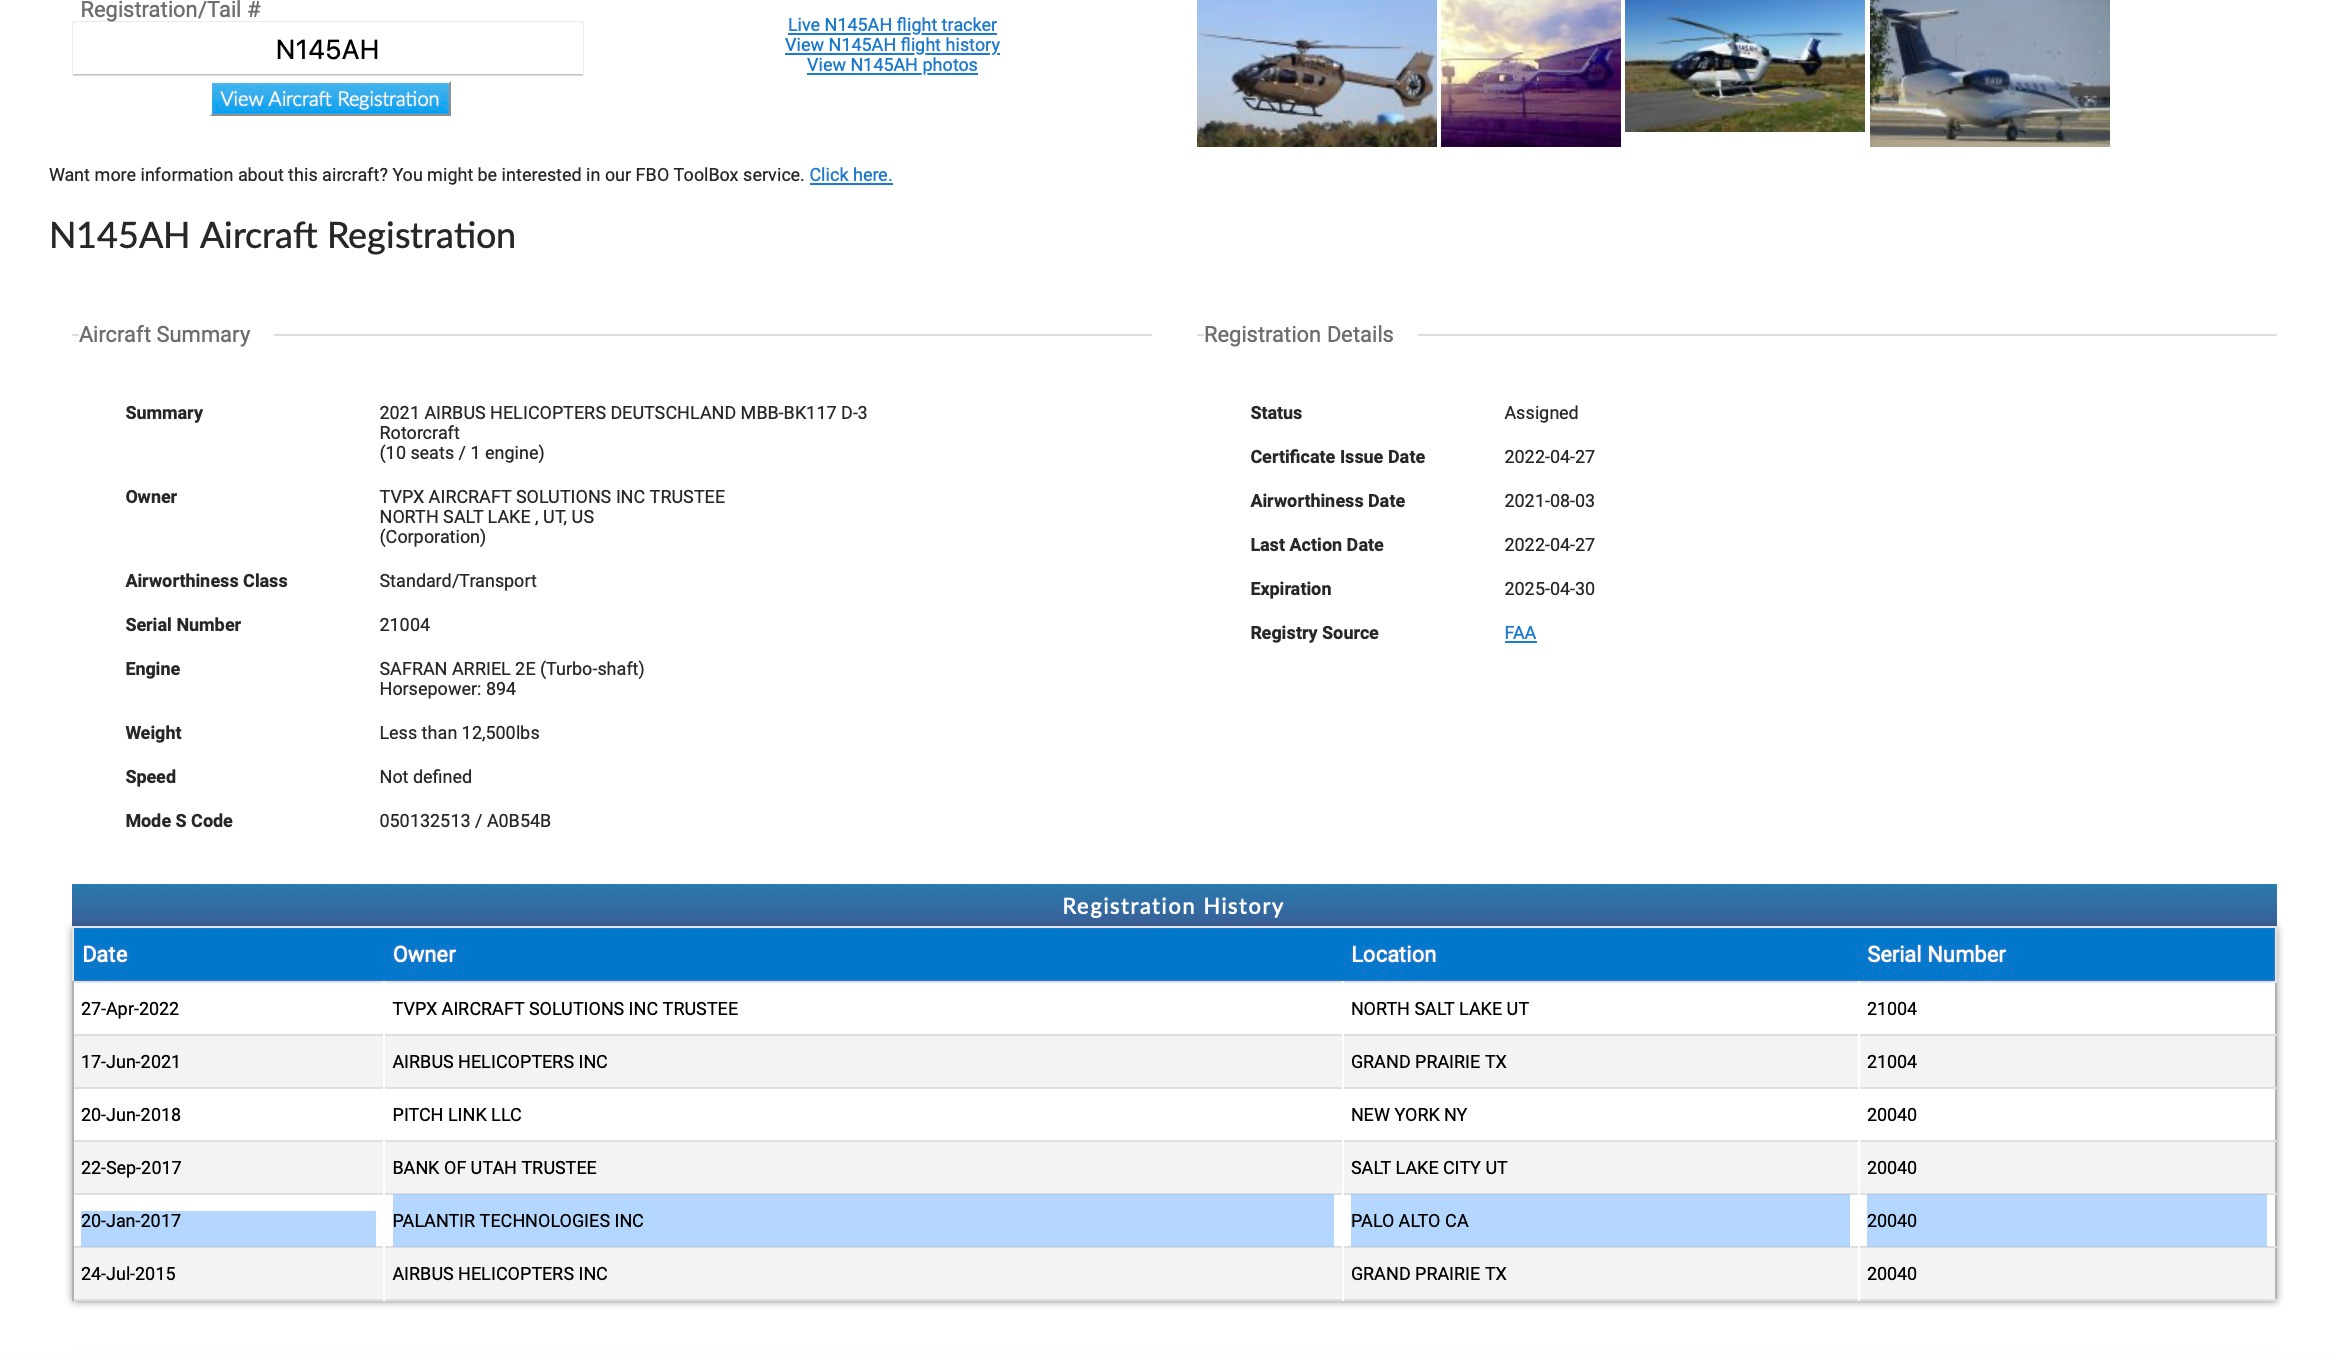
Task: Open the white helicopter on helipad photo
Action: pyautogui.click(x=1743, y=66)
